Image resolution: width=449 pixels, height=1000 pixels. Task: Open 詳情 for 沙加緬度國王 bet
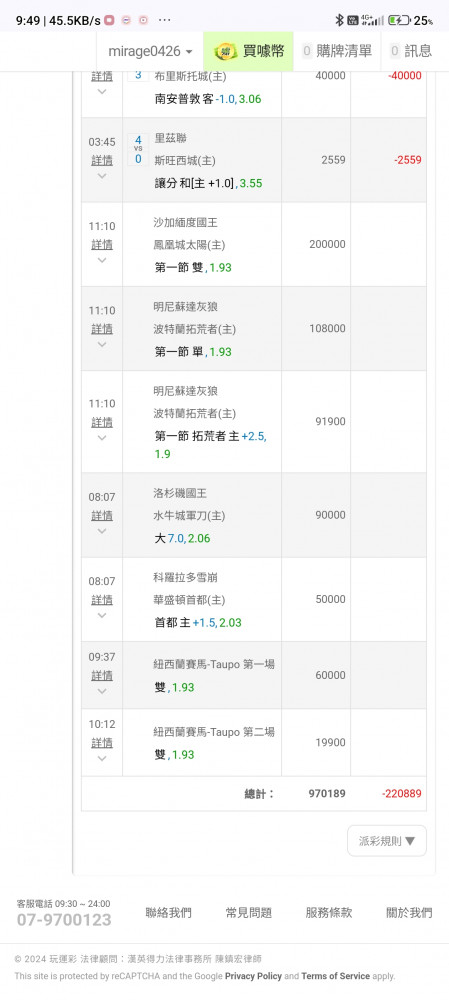[x=102, y=244]
